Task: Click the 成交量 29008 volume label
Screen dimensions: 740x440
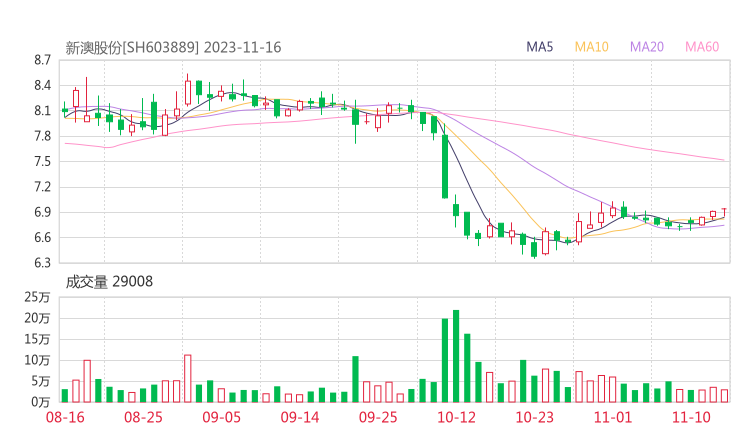Action: [109, 282]
